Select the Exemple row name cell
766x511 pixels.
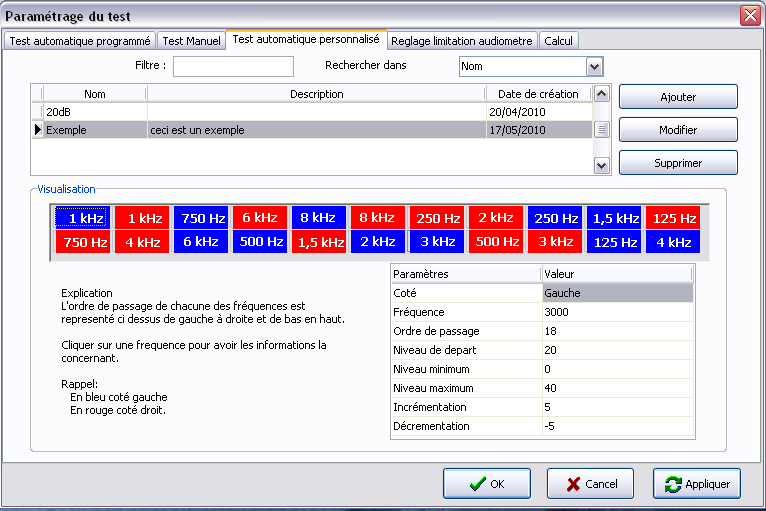(x=95, y=130)
